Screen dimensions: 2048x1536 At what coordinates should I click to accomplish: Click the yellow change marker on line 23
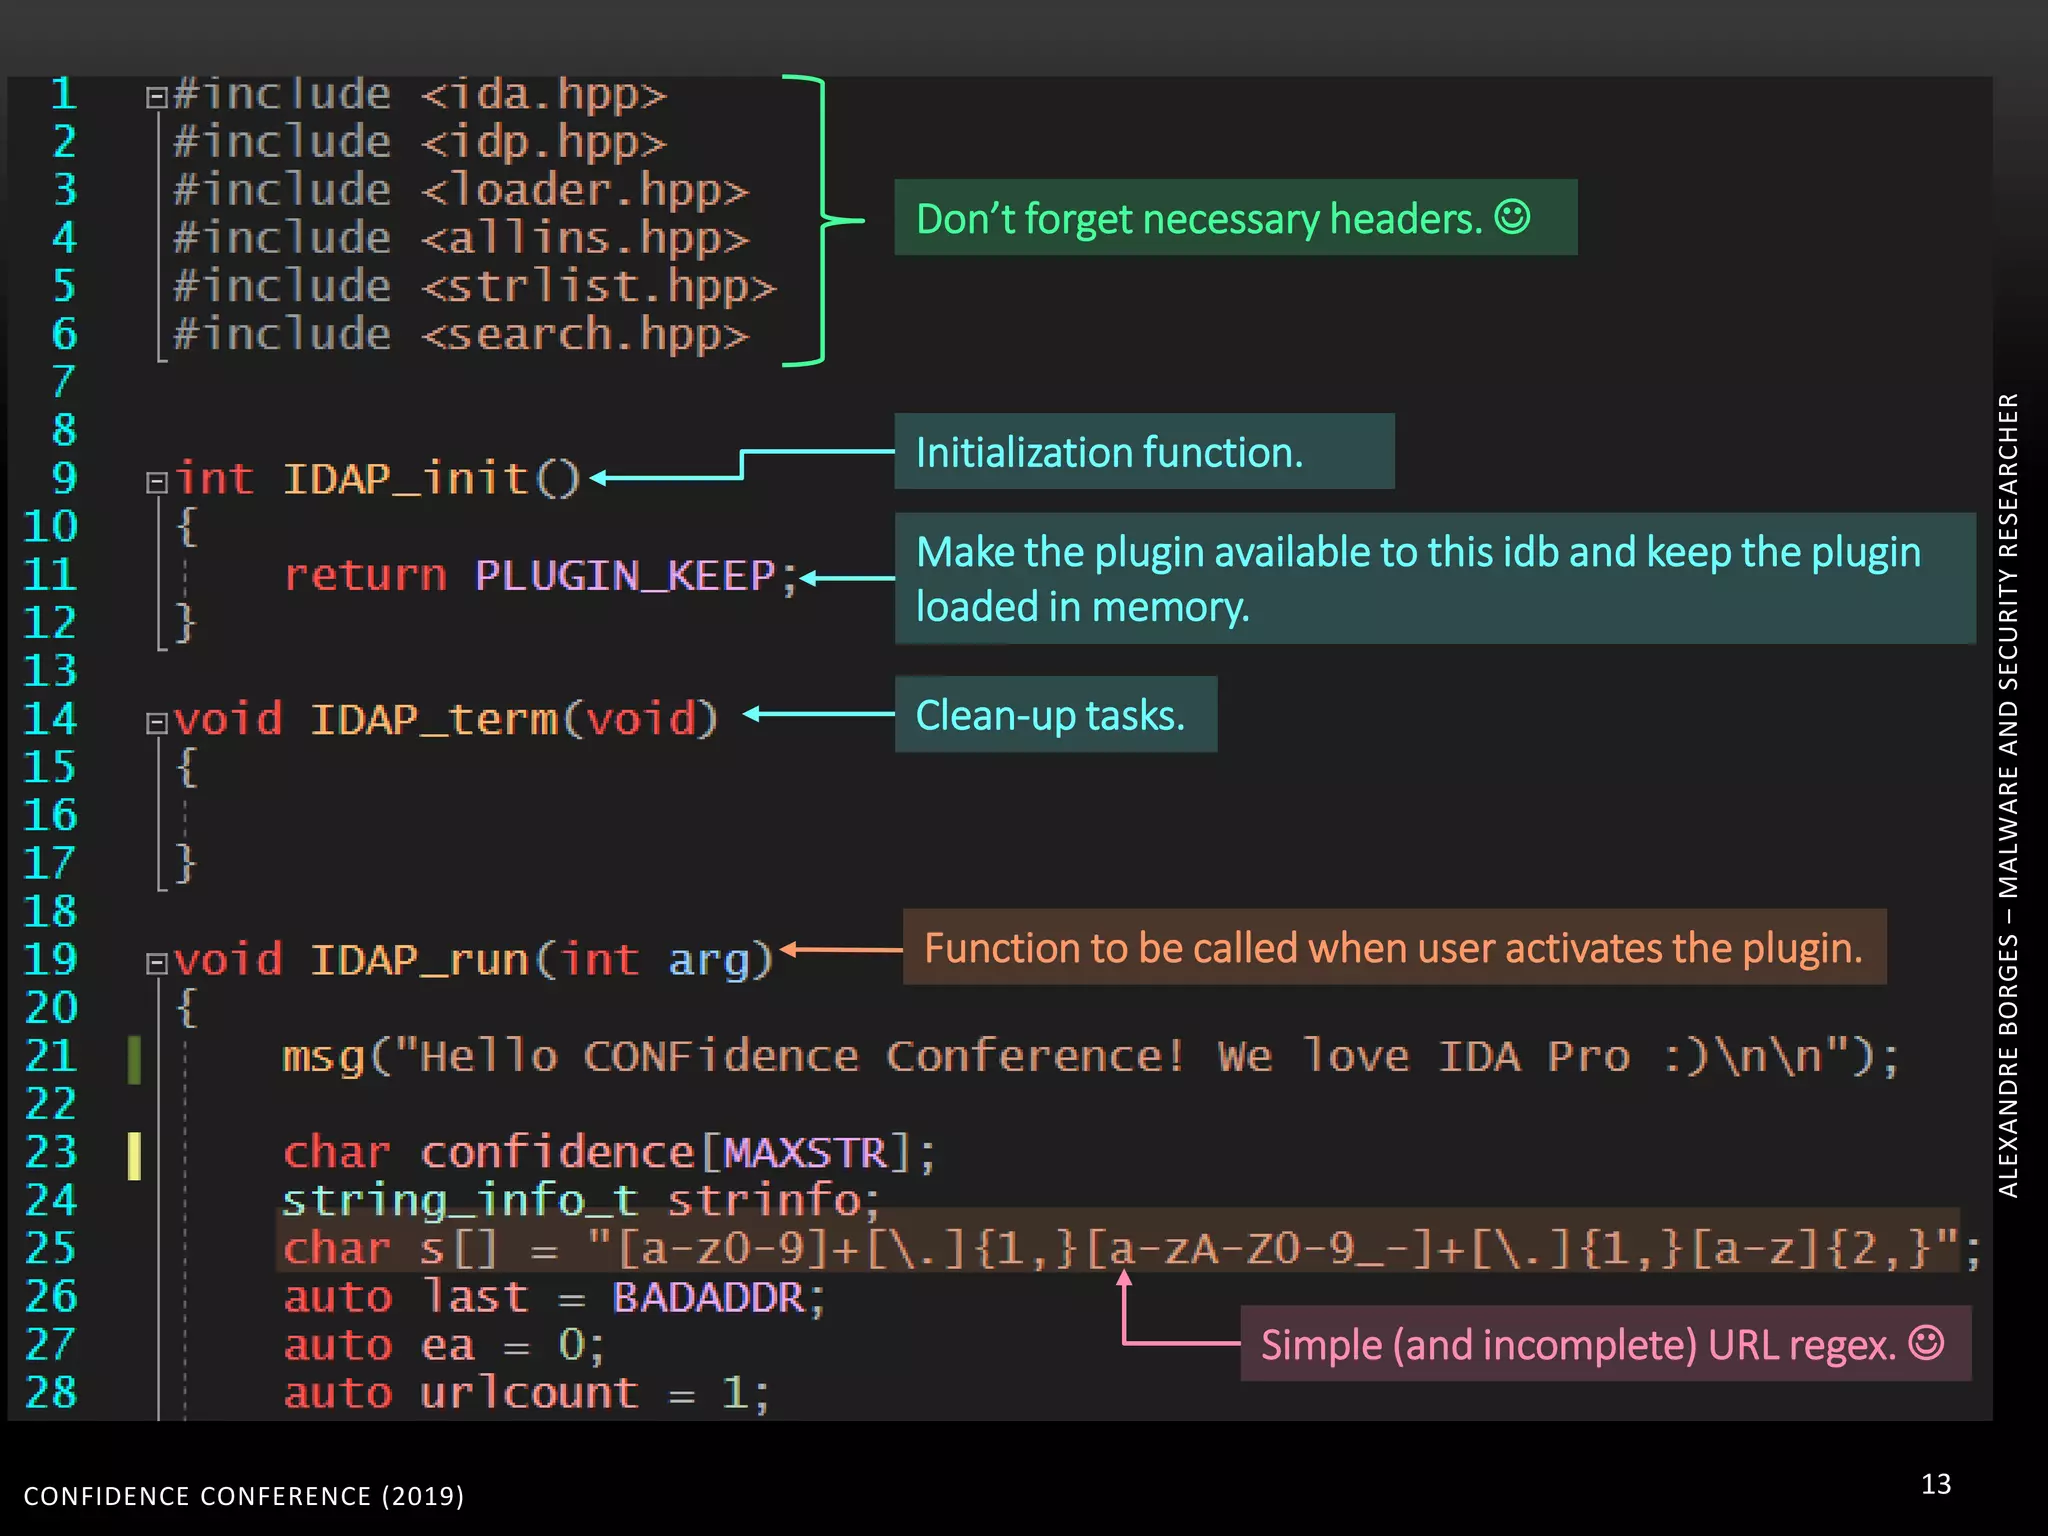[134, 1156]
